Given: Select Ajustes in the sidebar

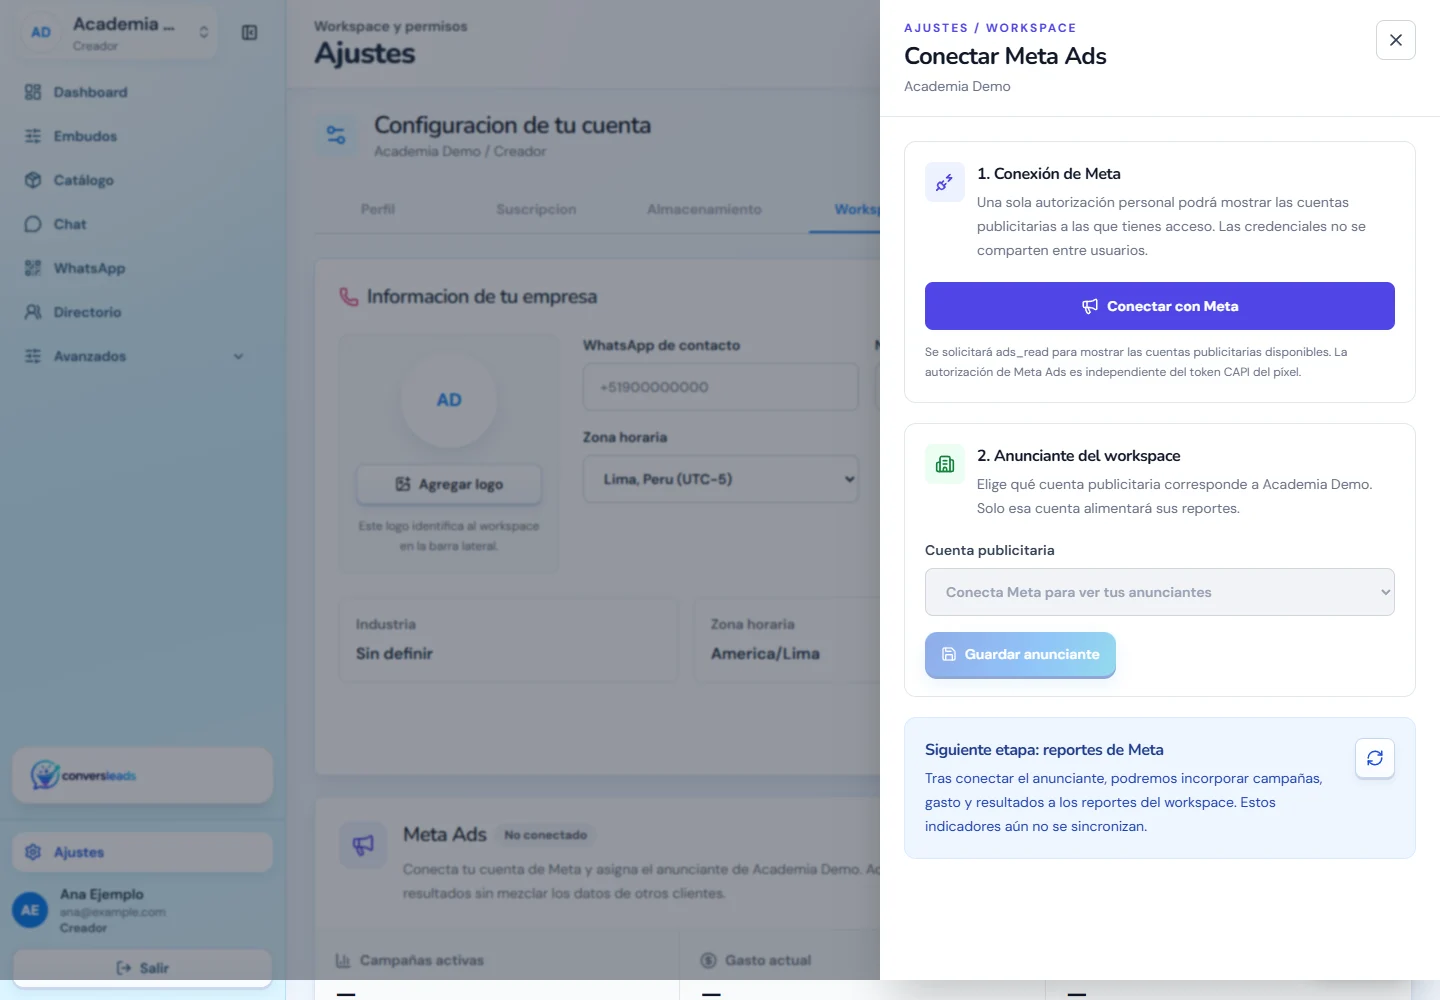Looking at the screenshot, I should coord(142,852).
